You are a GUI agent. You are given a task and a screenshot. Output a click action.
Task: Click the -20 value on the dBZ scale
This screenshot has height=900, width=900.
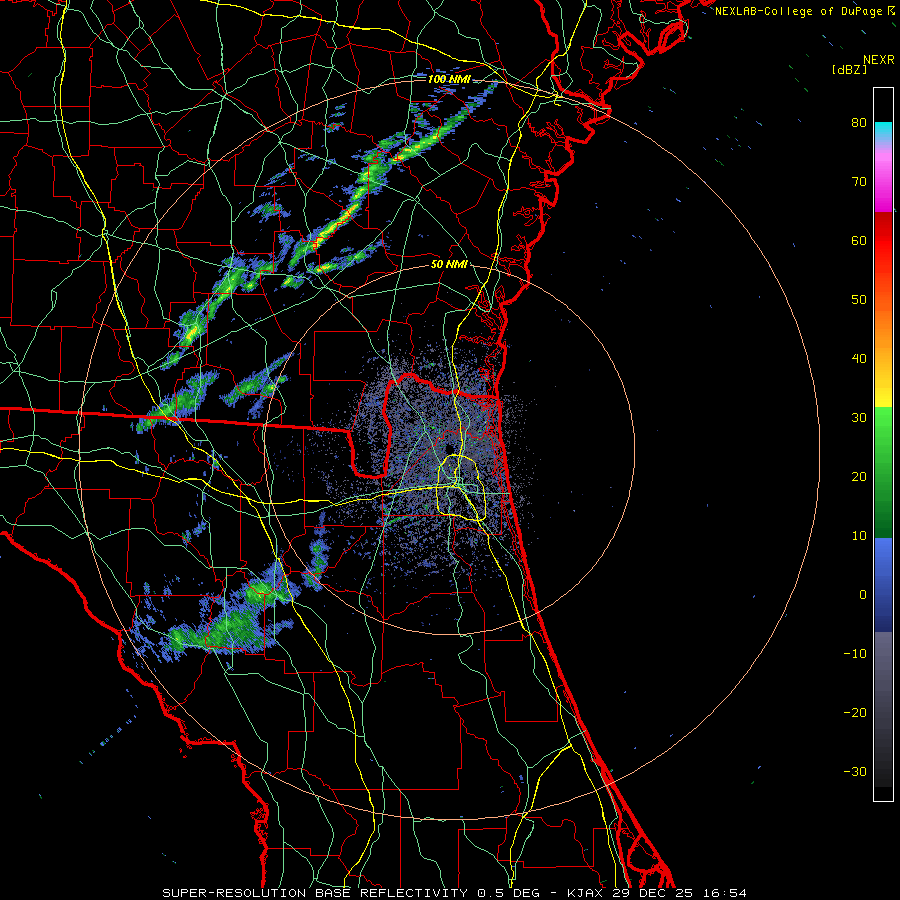(855, 712)
